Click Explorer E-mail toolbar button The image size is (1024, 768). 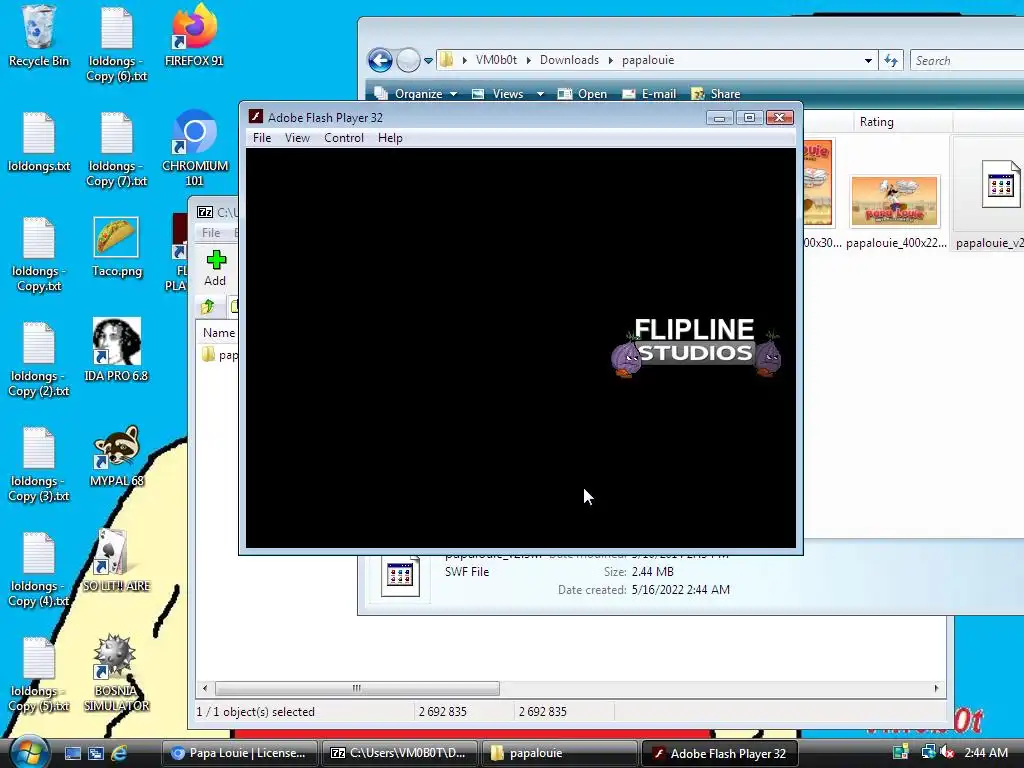coord(648,94)
